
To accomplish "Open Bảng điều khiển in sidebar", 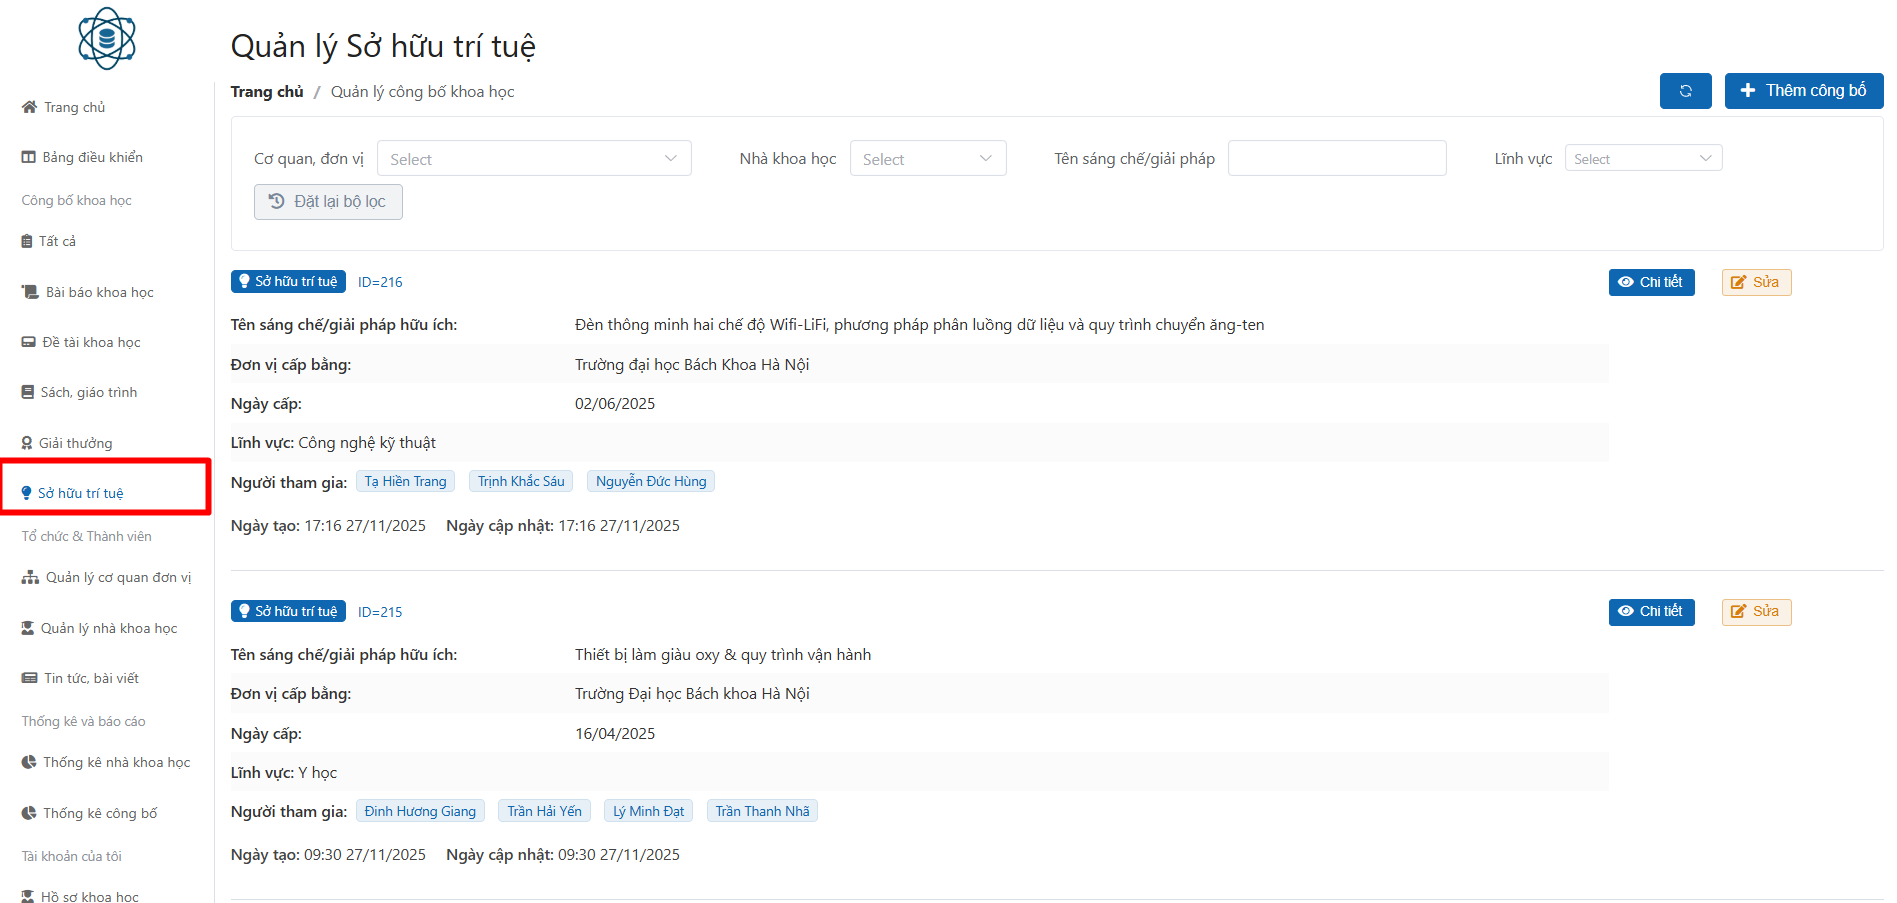I will point(91,157).
